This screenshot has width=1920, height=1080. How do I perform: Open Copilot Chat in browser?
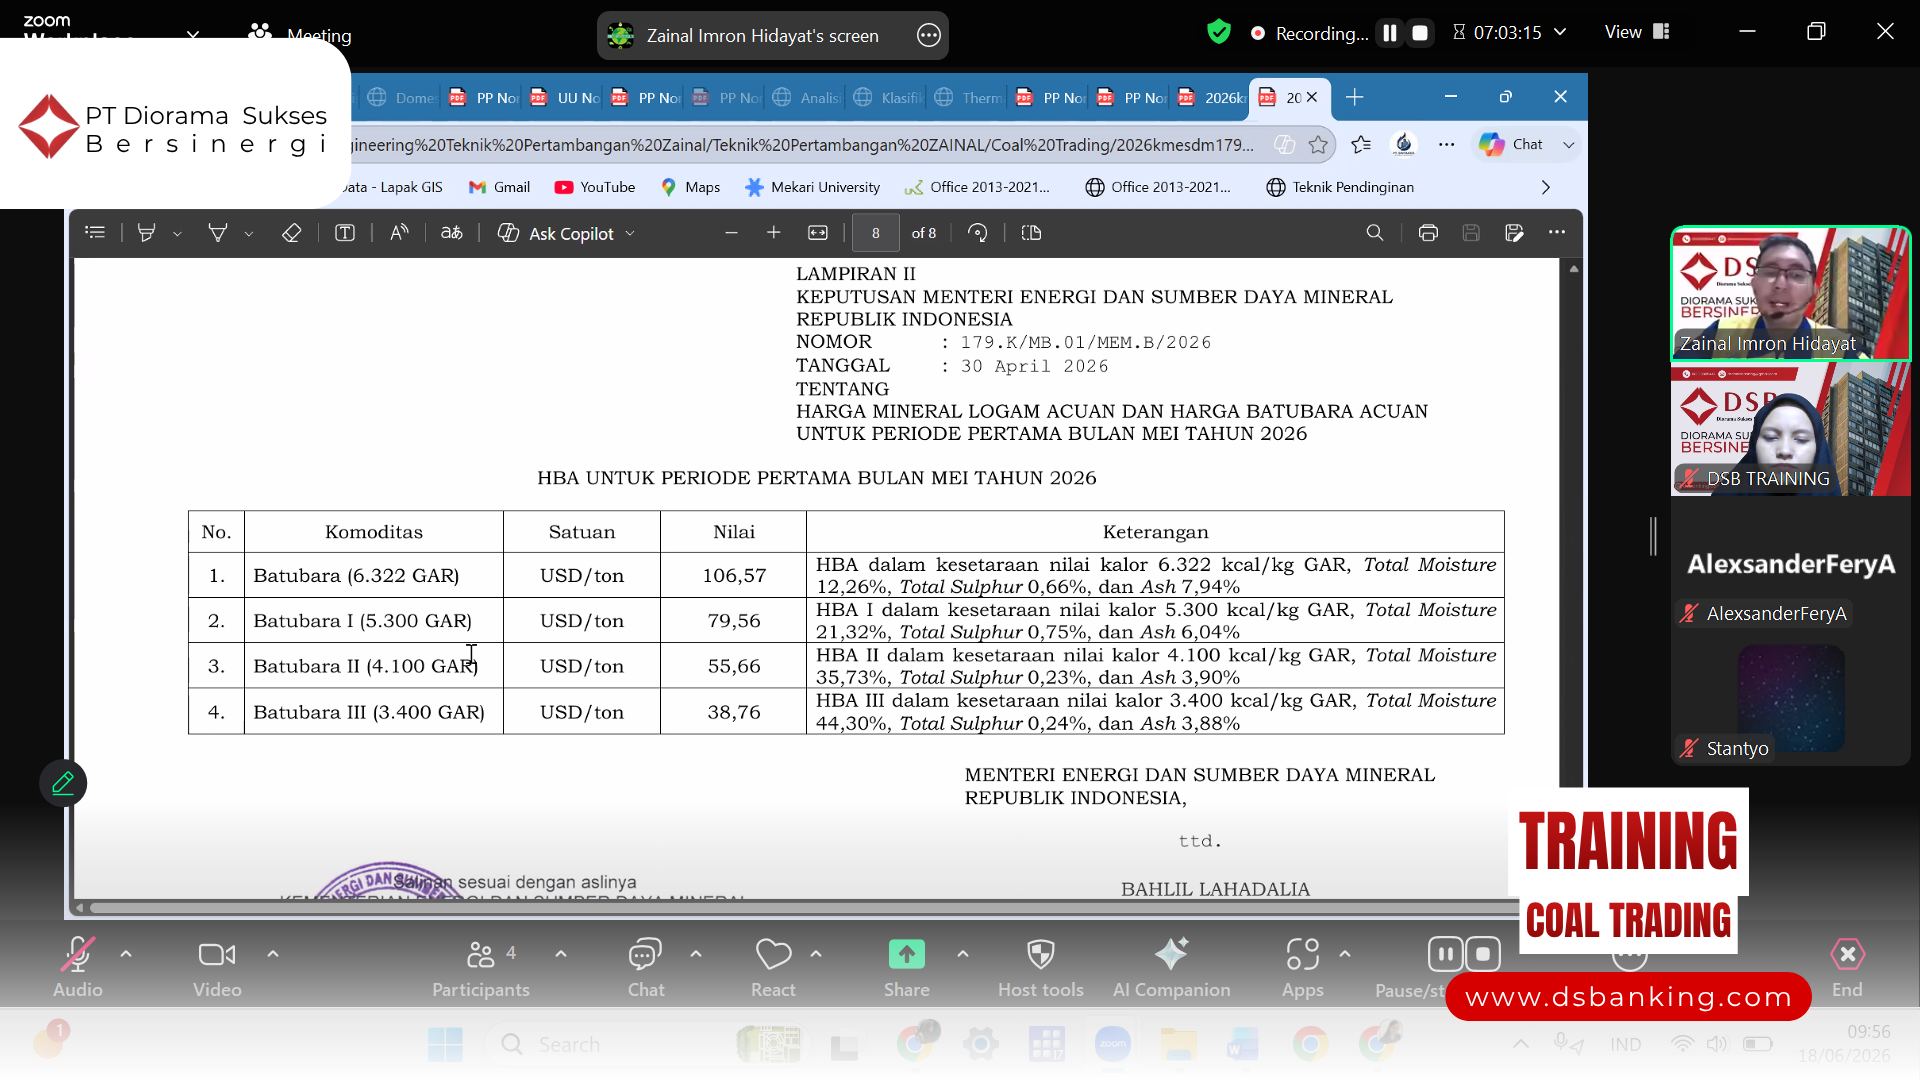coord(1512,144)
